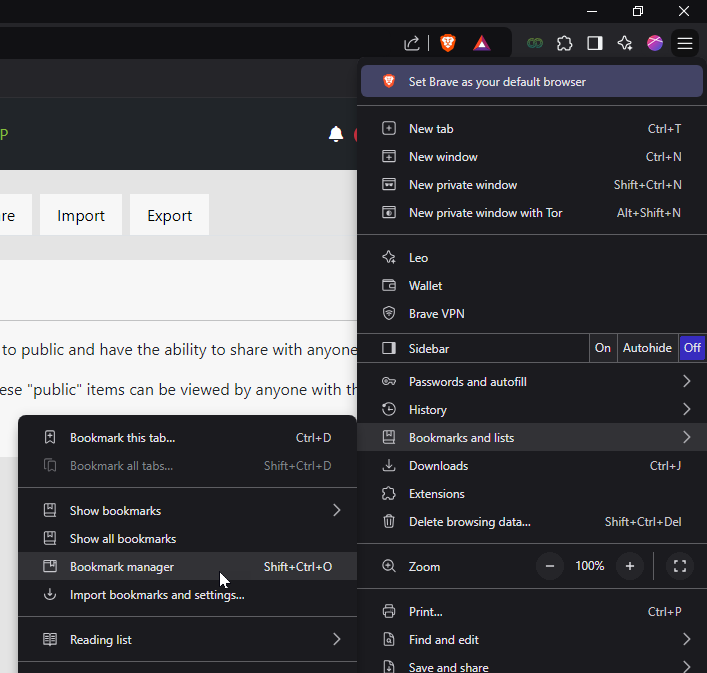Click the Bookmark manager icon
The width and height of the screenshot is (707, 673).
tap(50, 567)
